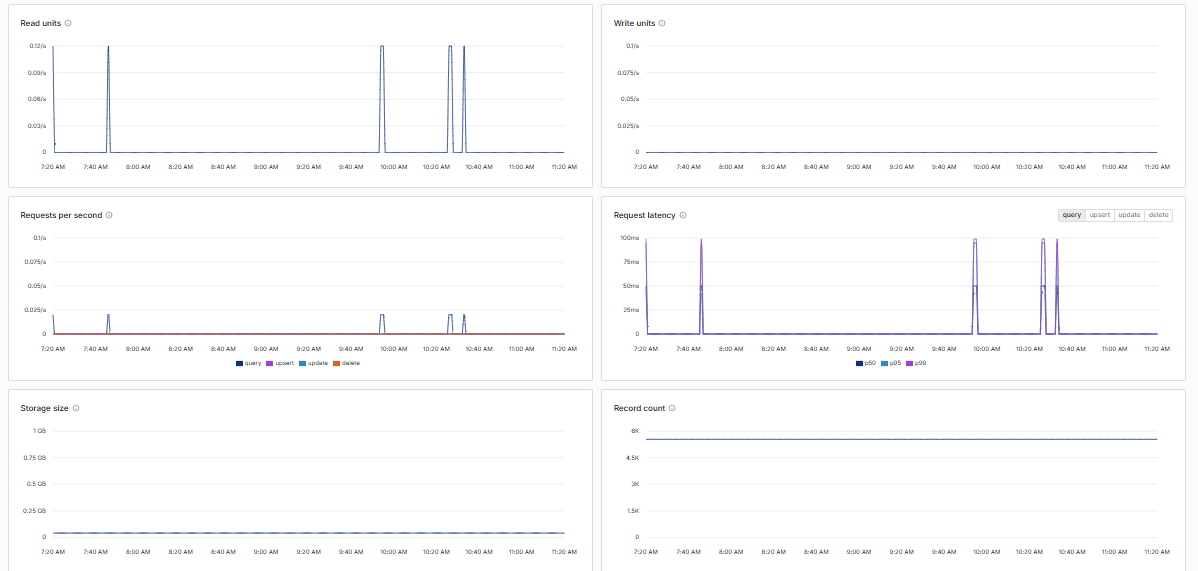This screenshot has height=571, width=1198.
Task: Toggle the p50 latency legend item
Action: pos(867,363)
